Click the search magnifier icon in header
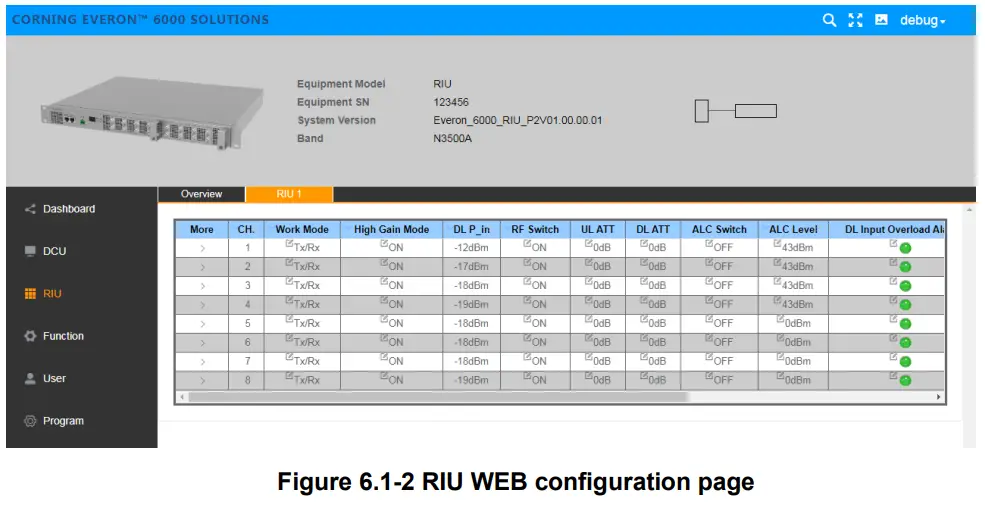Image resolution: width=985 pixels, height=506 pixels. coord(829,20)
